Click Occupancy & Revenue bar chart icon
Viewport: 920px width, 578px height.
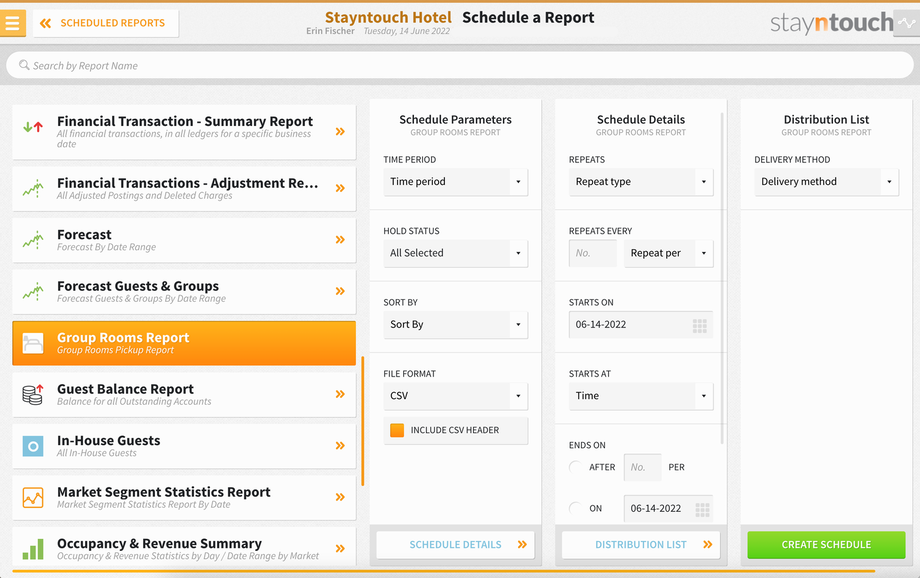(x=33, y=549)
